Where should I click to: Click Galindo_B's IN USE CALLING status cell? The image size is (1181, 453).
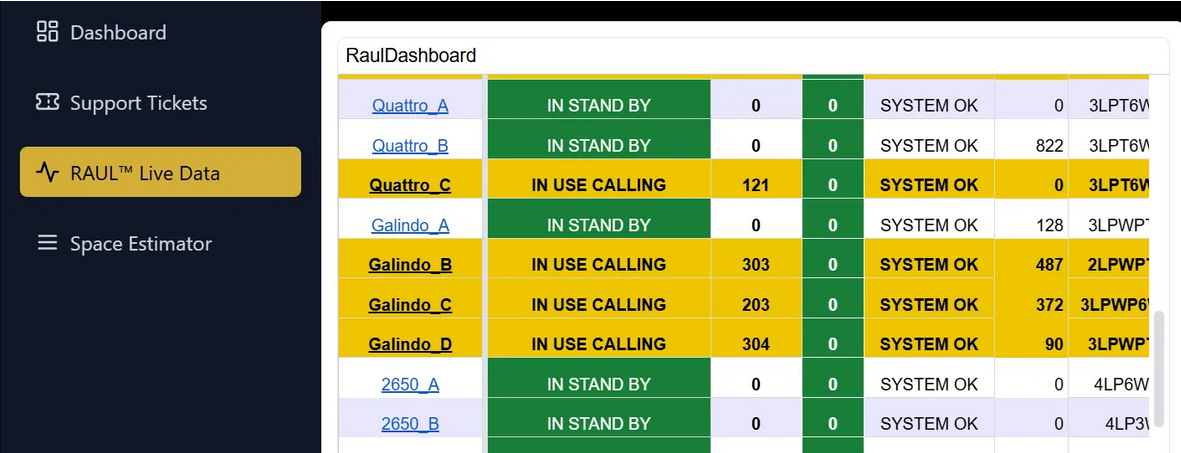tap(598, 265)
